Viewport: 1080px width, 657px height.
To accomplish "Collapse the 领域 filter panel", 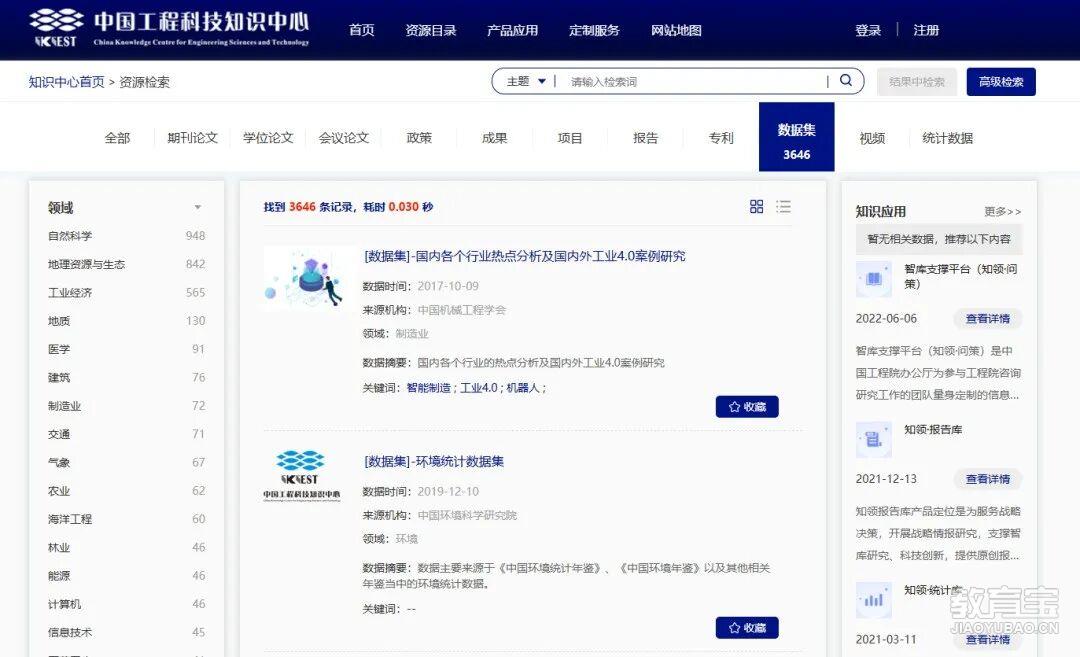I will (x=198, y=207).
